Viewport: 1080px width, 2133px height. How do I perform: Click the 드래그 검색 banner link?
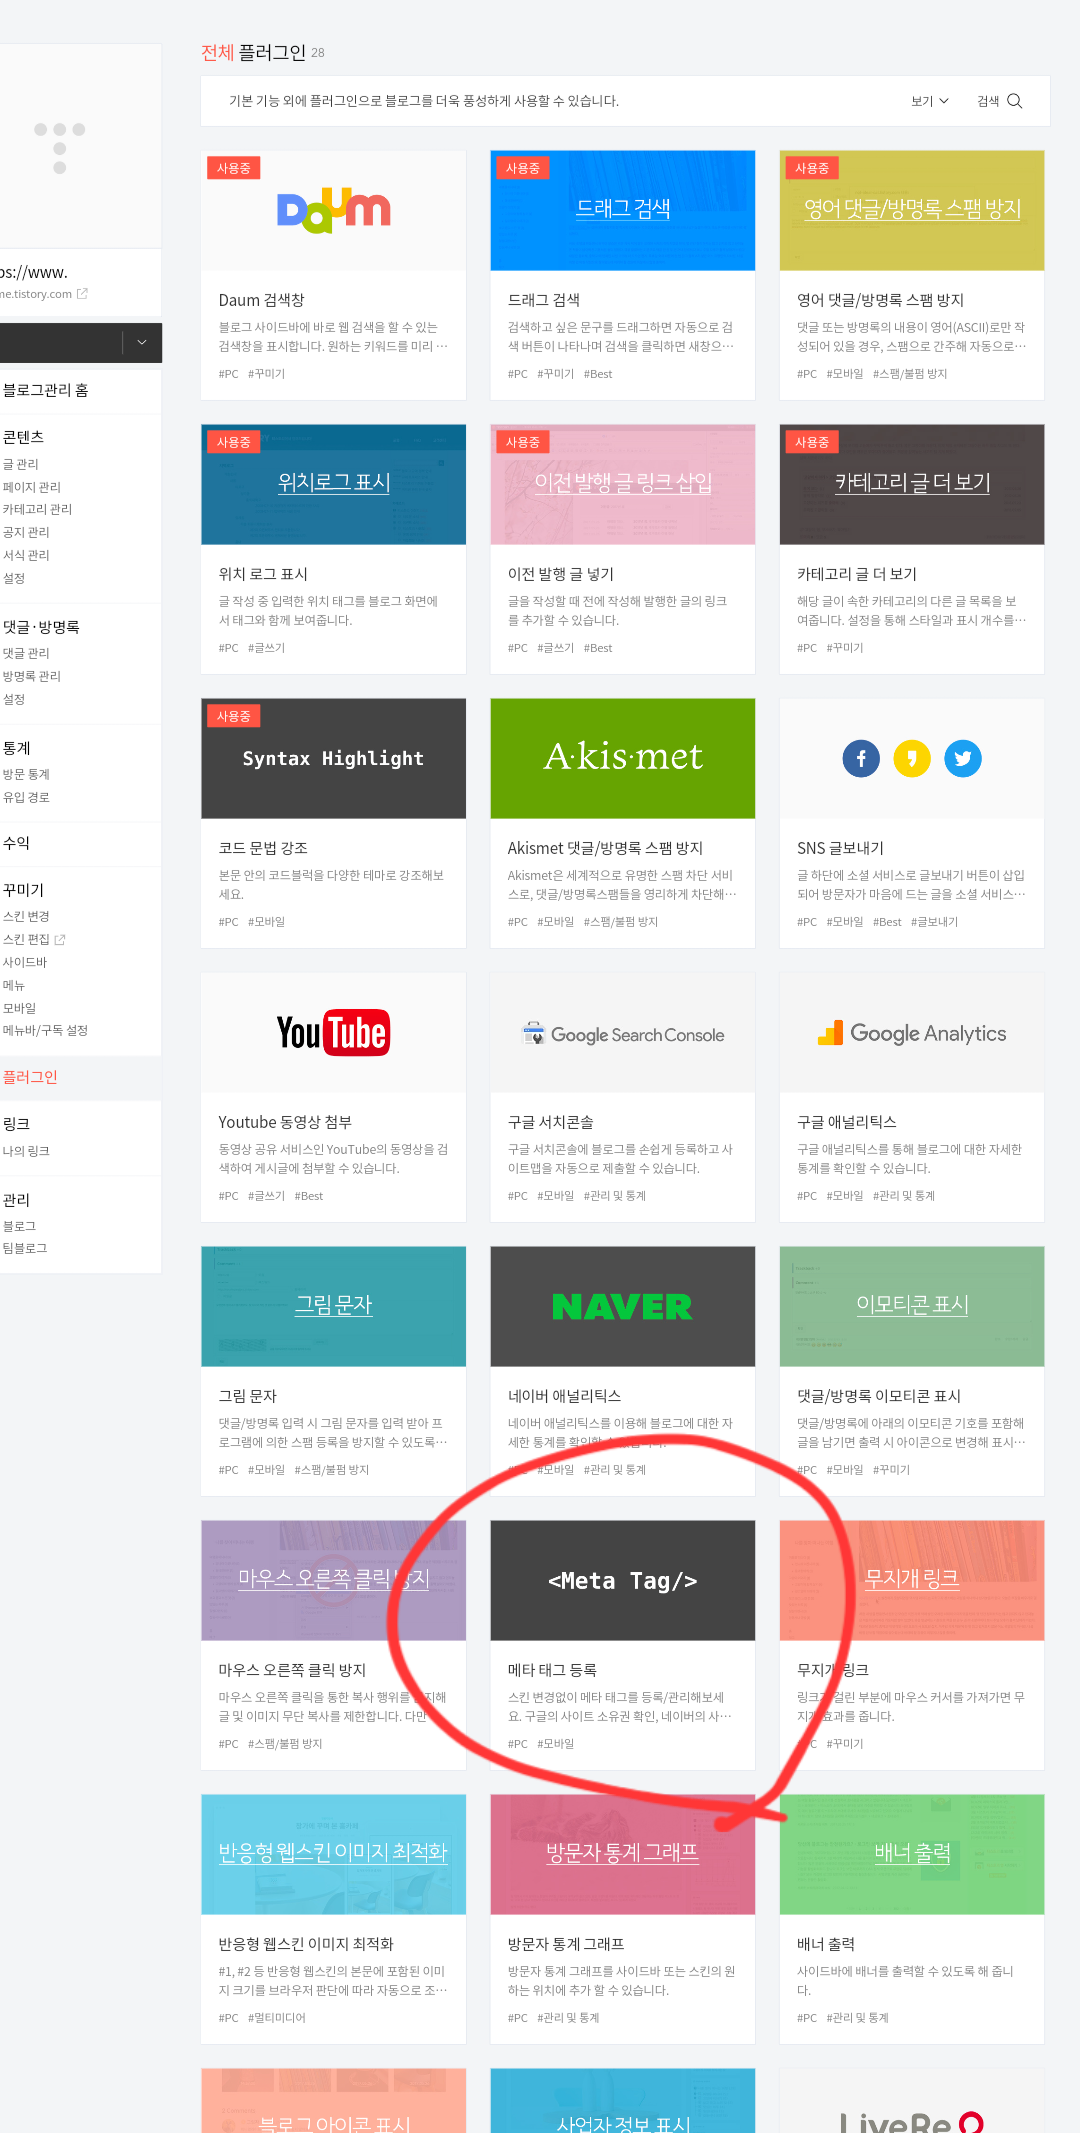coord(622,209)
